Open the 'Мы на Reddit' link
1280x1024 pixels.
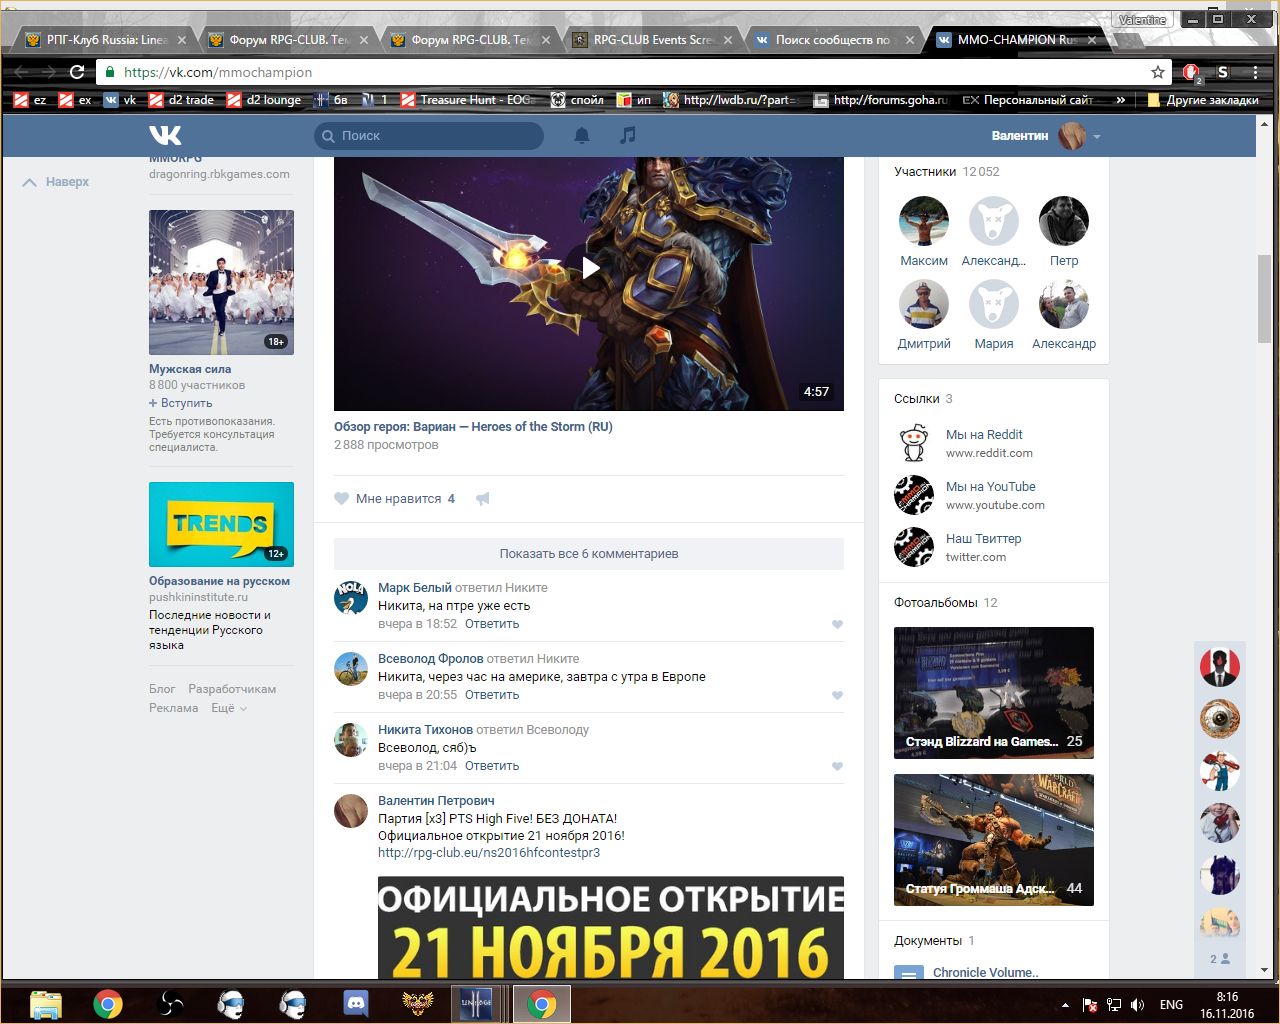pyautogui.click(x=984, y=435)
